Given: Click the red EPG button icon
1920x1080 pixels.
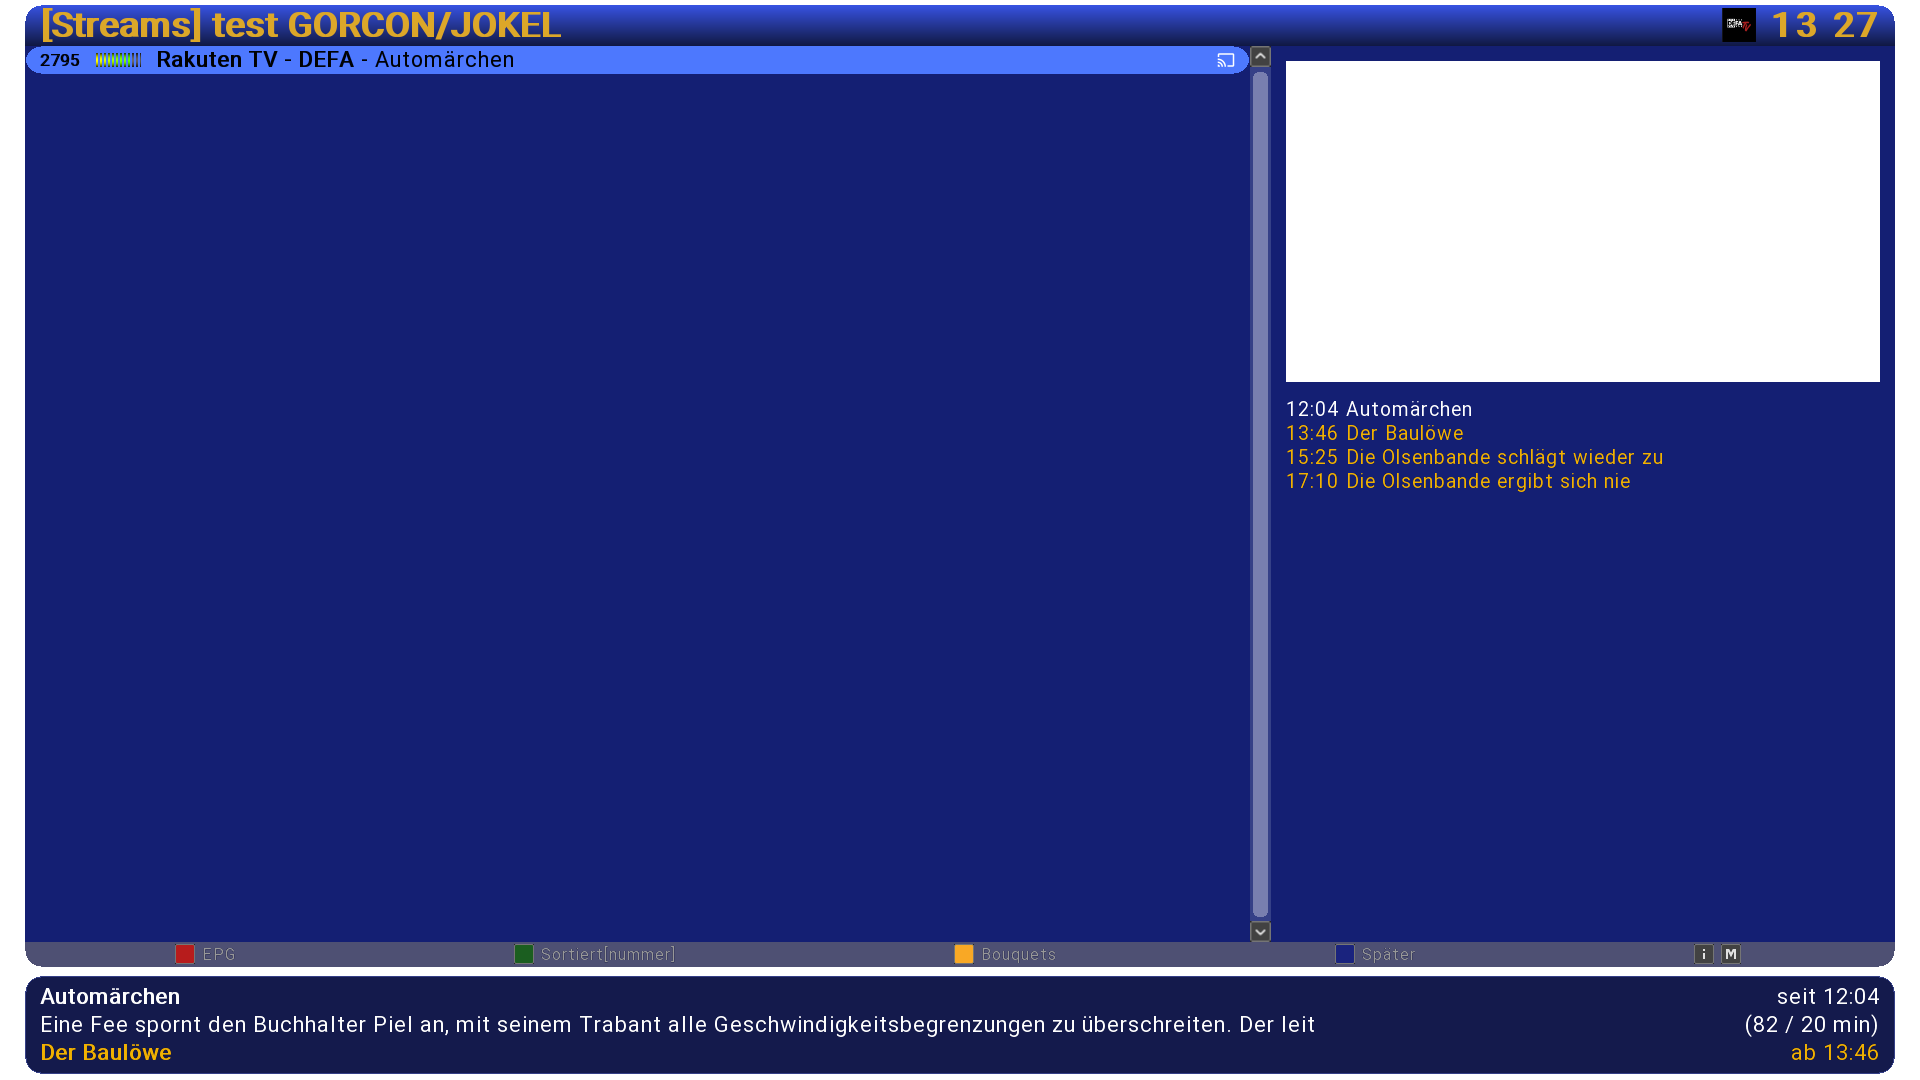Looking at the screenshot, I should (x=185, y=954).
